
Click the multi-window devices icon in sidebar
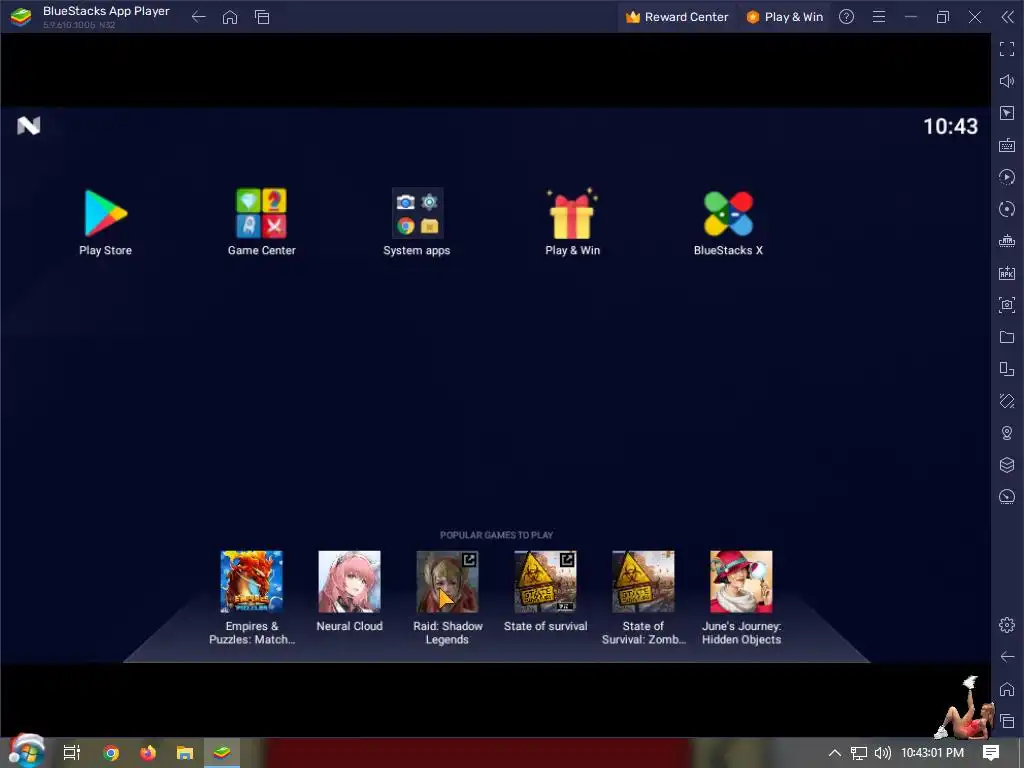coord(1007,369)
